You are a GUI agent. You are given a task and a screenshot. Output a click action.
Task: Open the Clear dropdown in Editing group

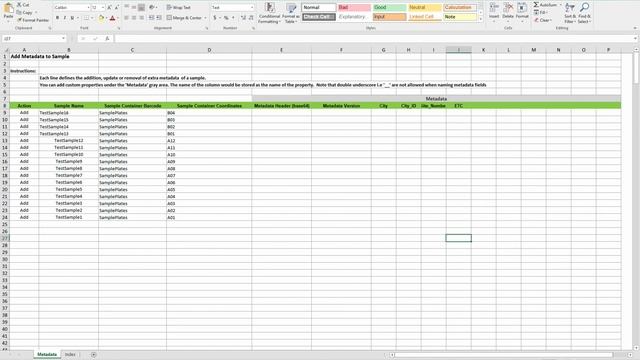coord(543,20)
